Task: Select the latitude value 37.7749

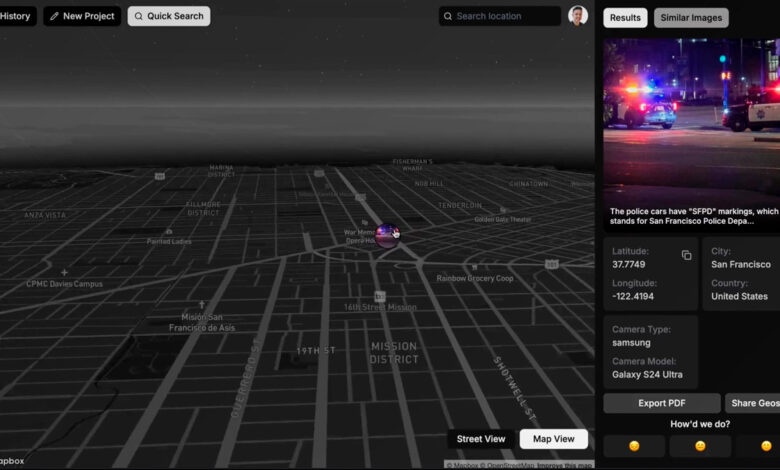Action: click(x=628, y=265)
